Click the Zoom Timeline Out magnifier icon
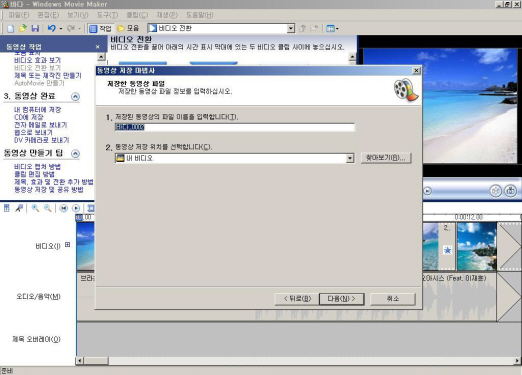Image resolution: width=522 pixels, height=375 pixels. 48,209
